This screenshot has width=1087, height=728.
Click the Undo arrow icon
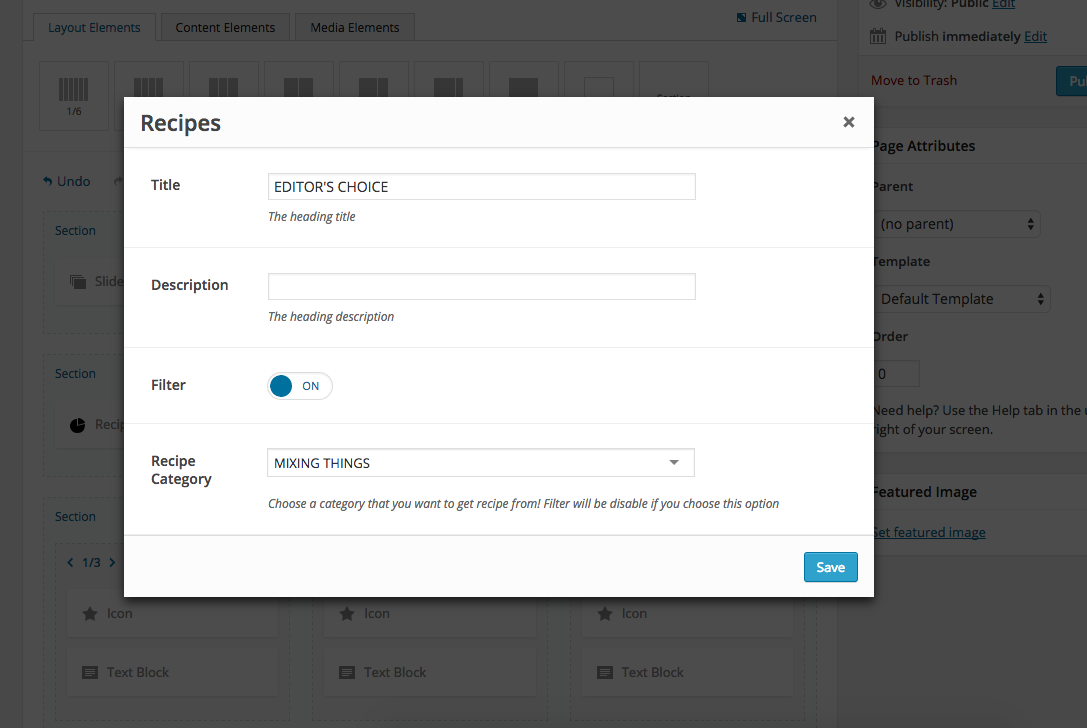[x=47, y=182]
